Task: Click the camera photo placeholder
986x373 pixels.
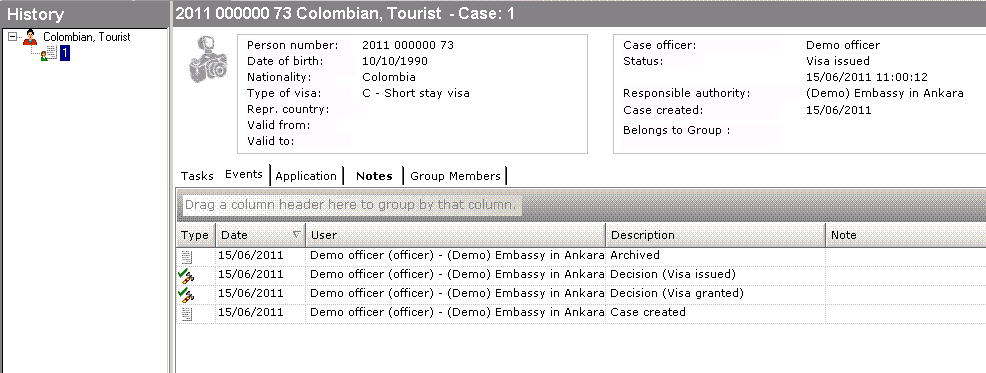Action: tap(209, 60)
